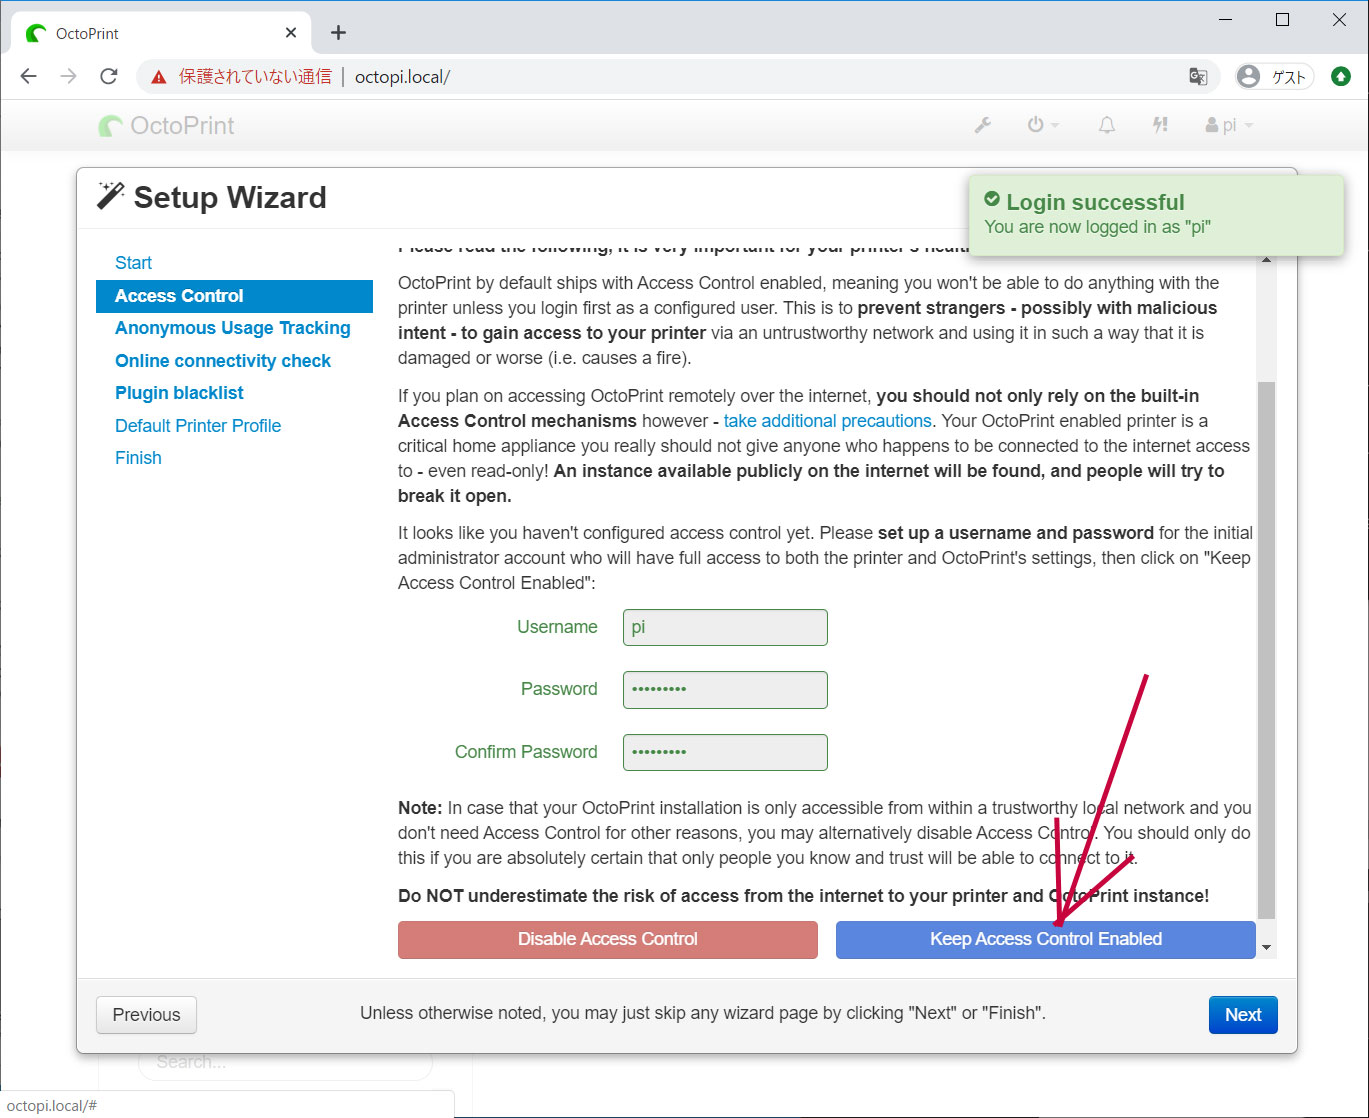1369x1118 pixels.
Task: Open Online connectivity check step
Action: [223, 361]
